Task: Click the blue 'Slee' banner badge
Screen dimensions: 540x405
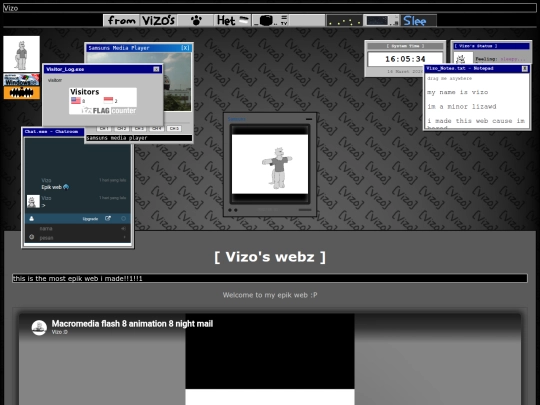Action: point(419,21)
